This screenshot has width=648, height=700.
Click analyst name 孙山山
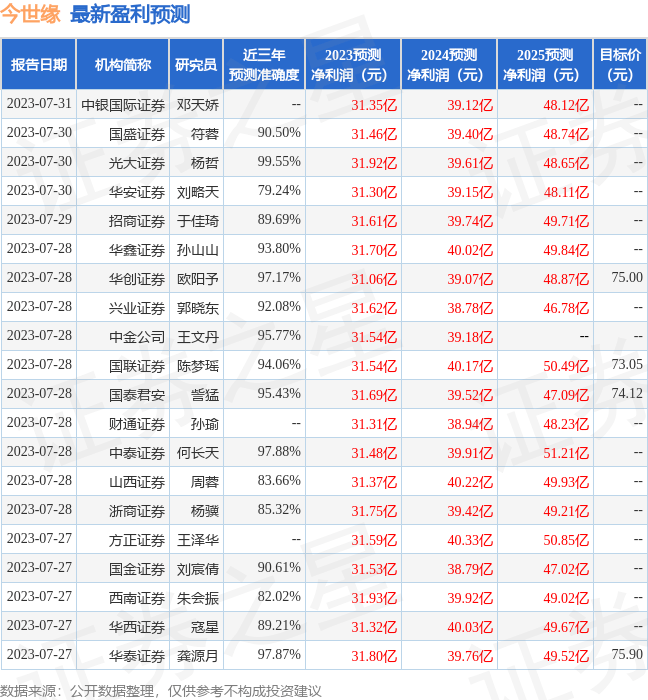(x=198, y=250)
